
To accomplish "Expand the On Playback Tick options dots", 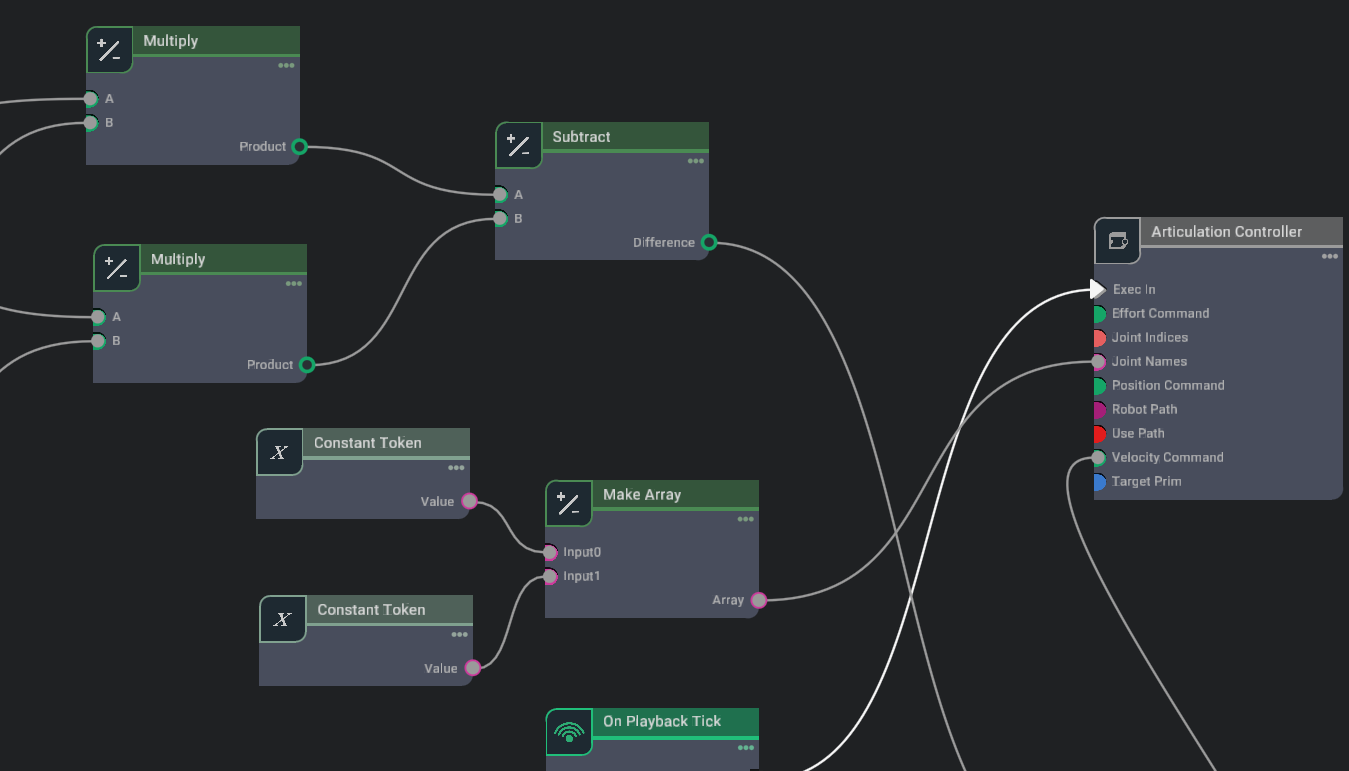I will tap(745, 747).
